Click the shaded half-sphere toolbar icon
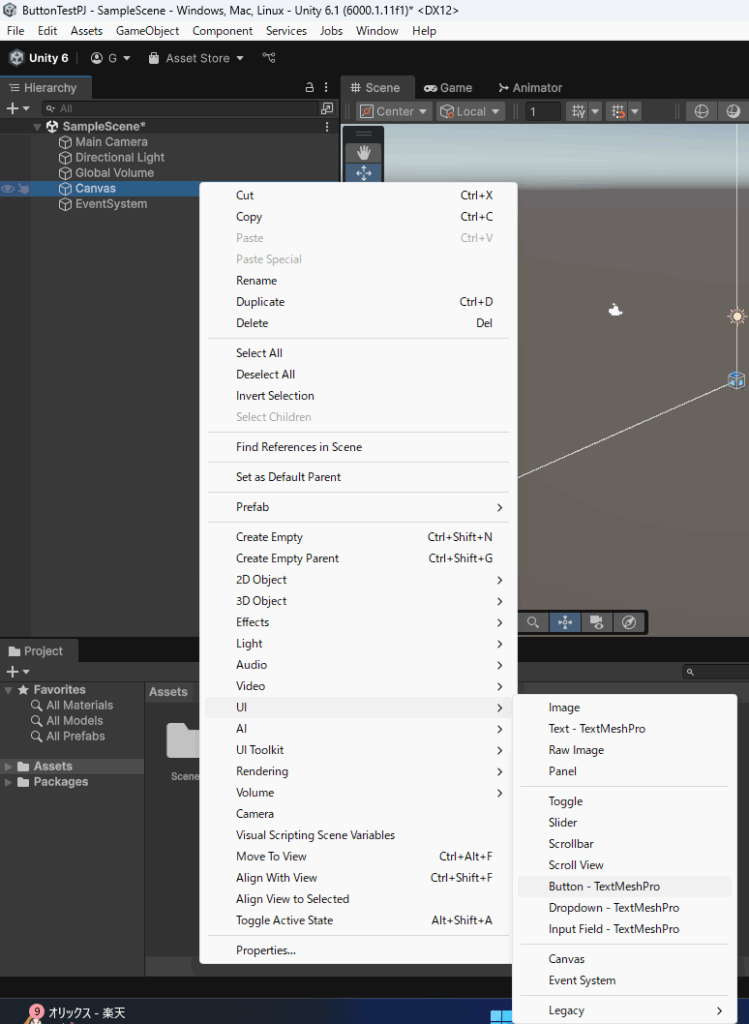 click(733, 111)
